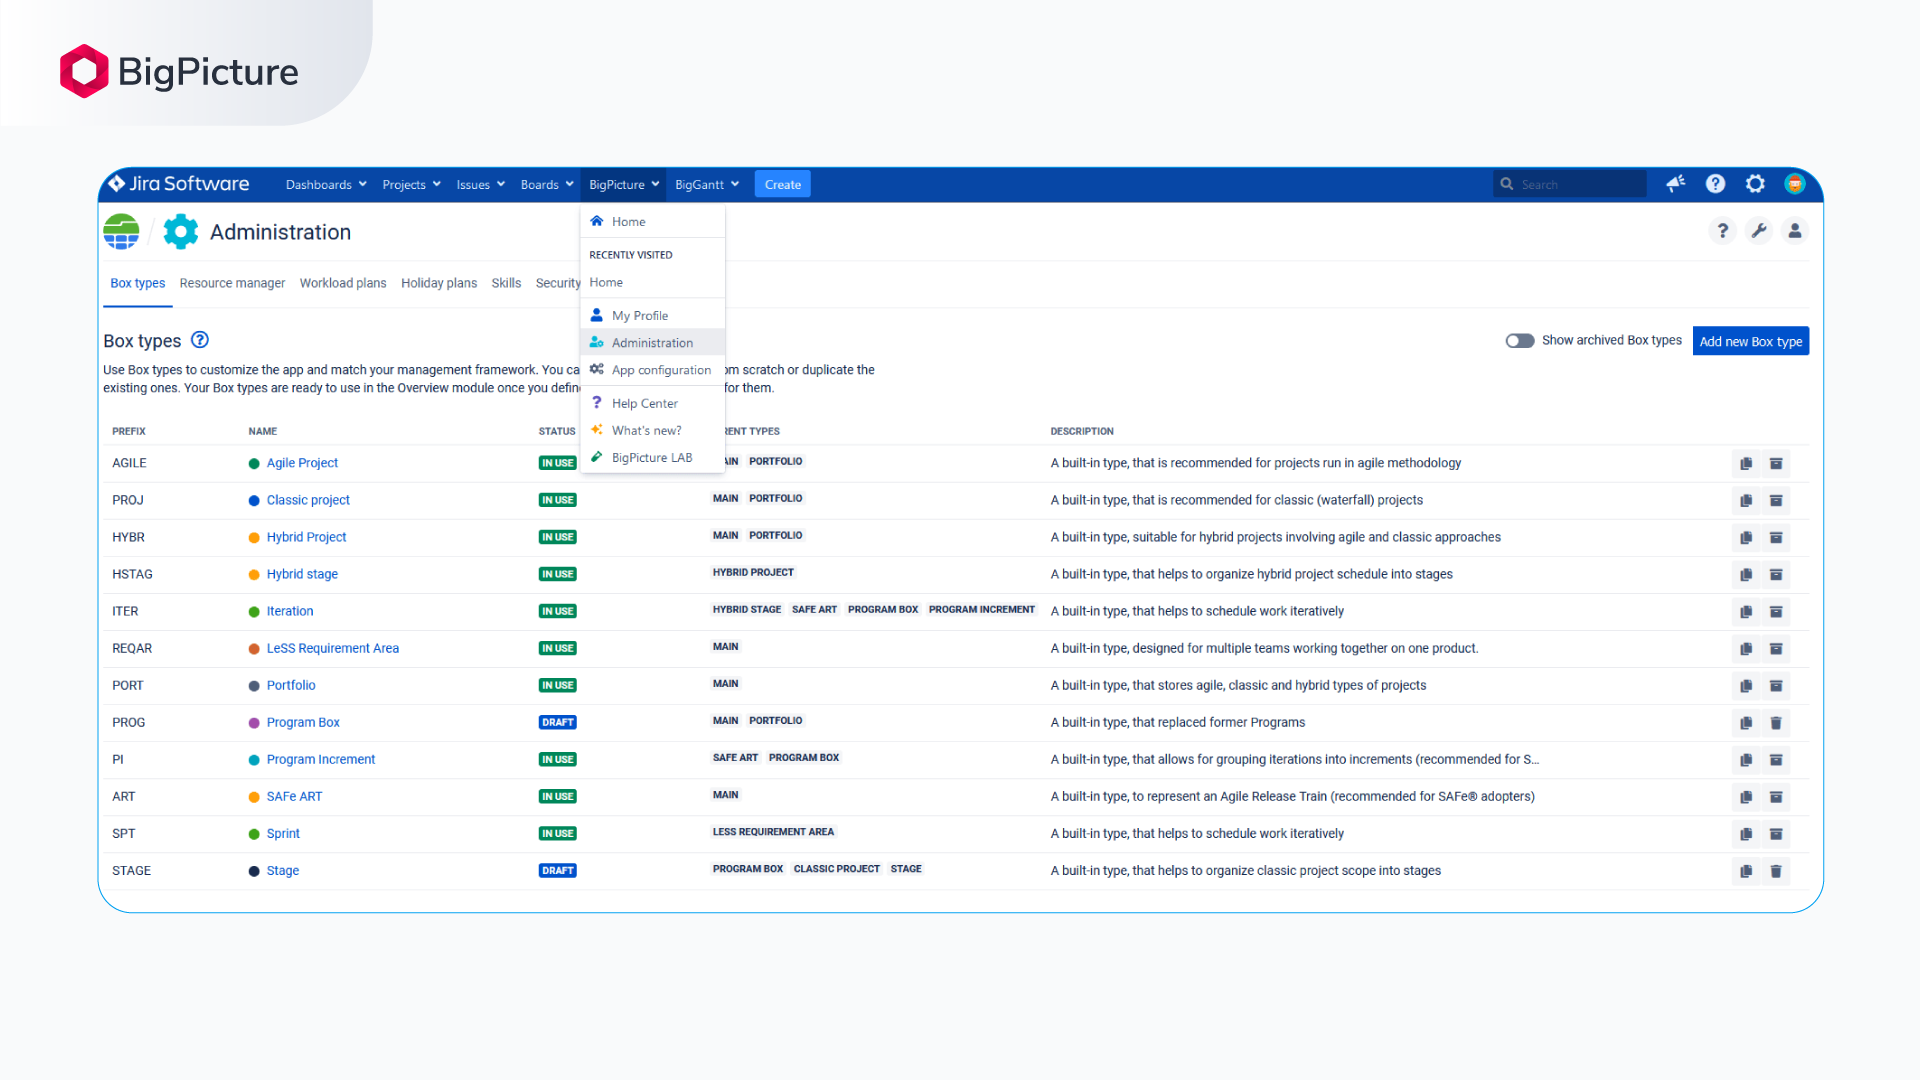Open the Jira help question mark icon
The image size is (1920, 1080).
pyautogui.click(x=1715, y=184)
